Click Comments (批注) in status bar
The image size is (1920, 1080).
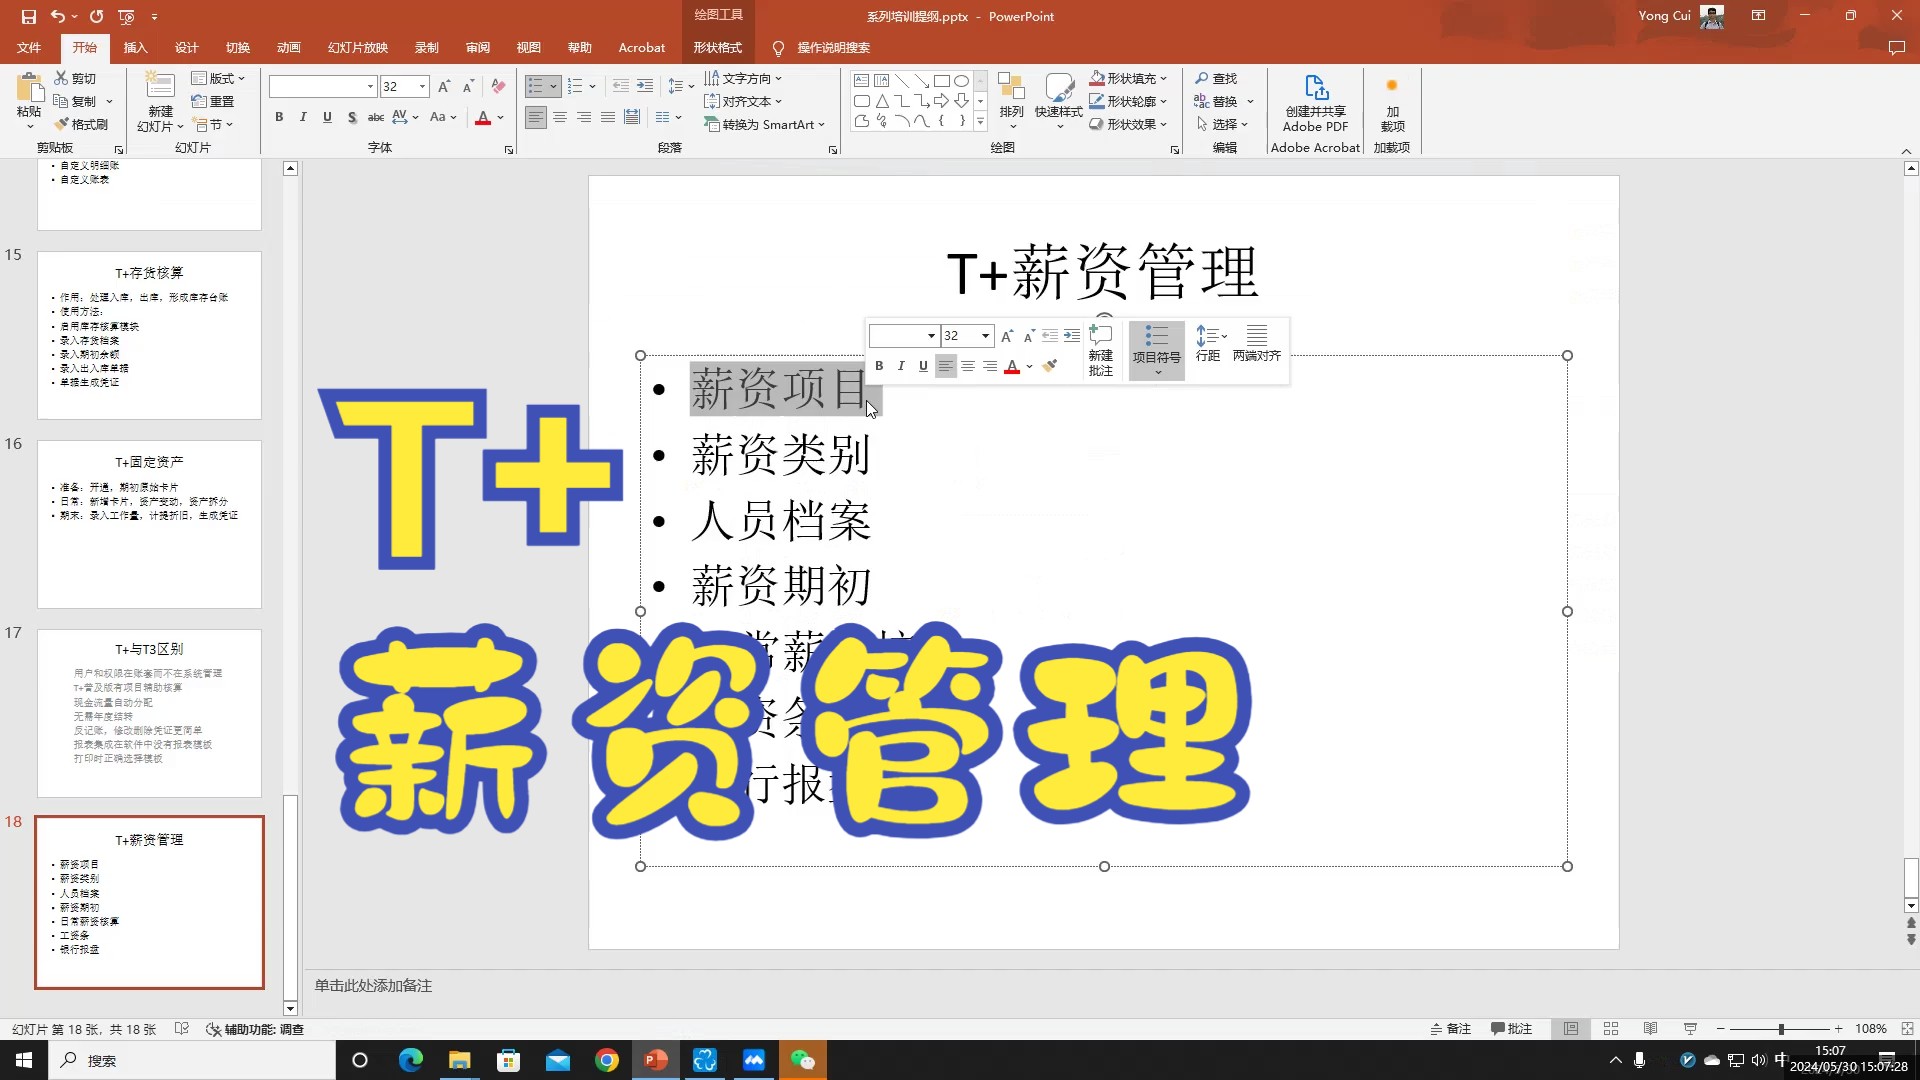pos(1511,1029)
